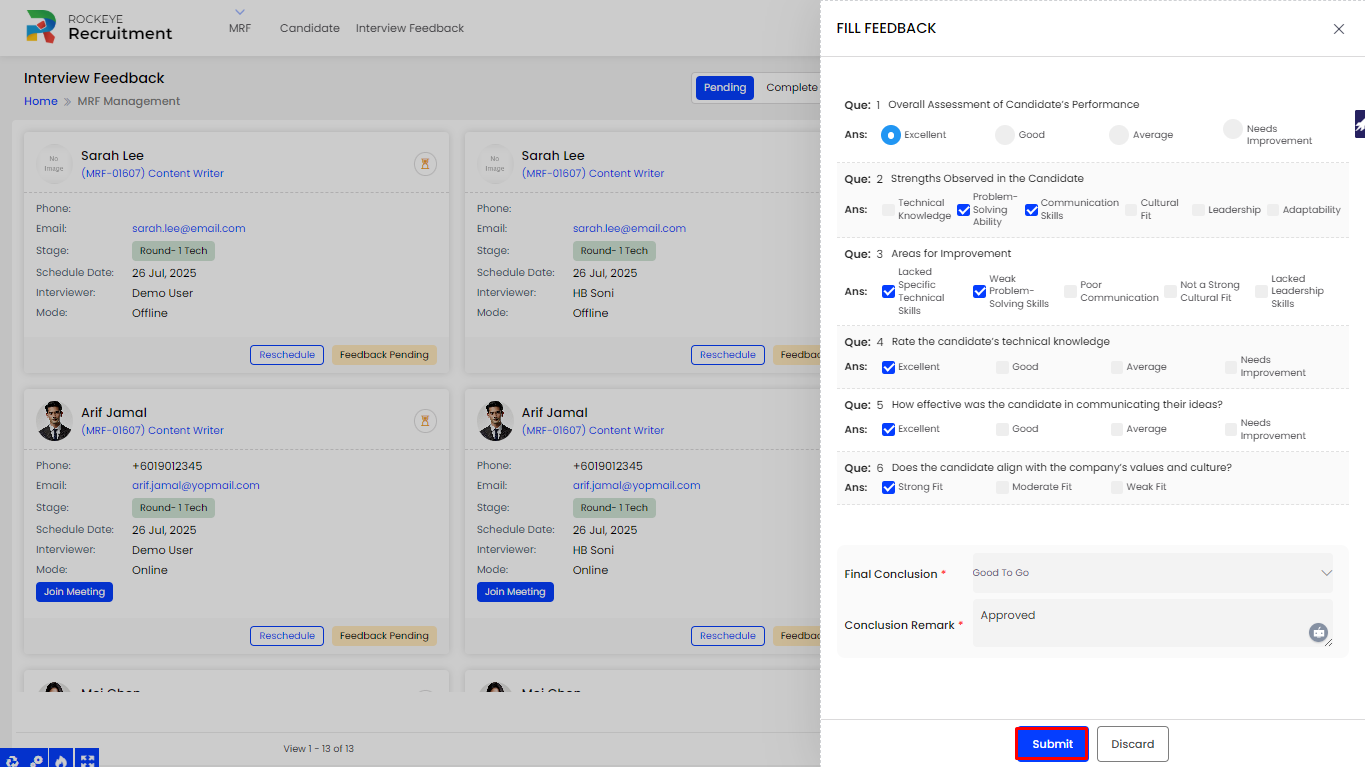Submit the feedback form
Image resolution: width=1365 pixels, height=767 pixels.
click(1052, 744)
